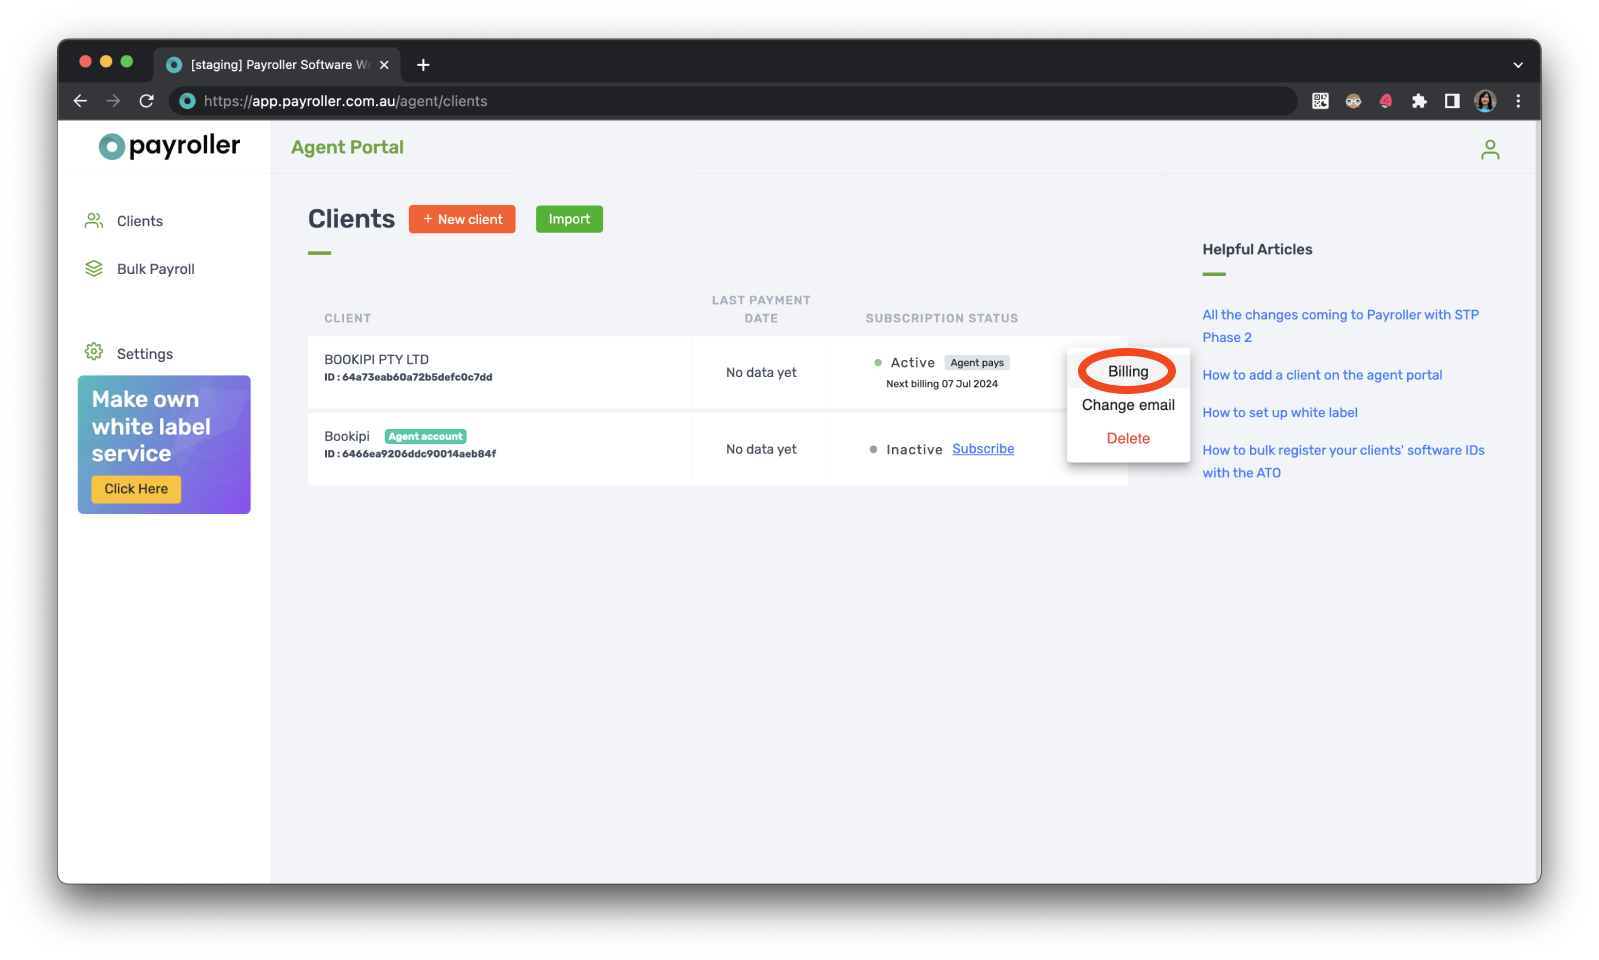Close the Payroller Software browser tab
The image size is (1599, 960).
[x=384, y=65]
